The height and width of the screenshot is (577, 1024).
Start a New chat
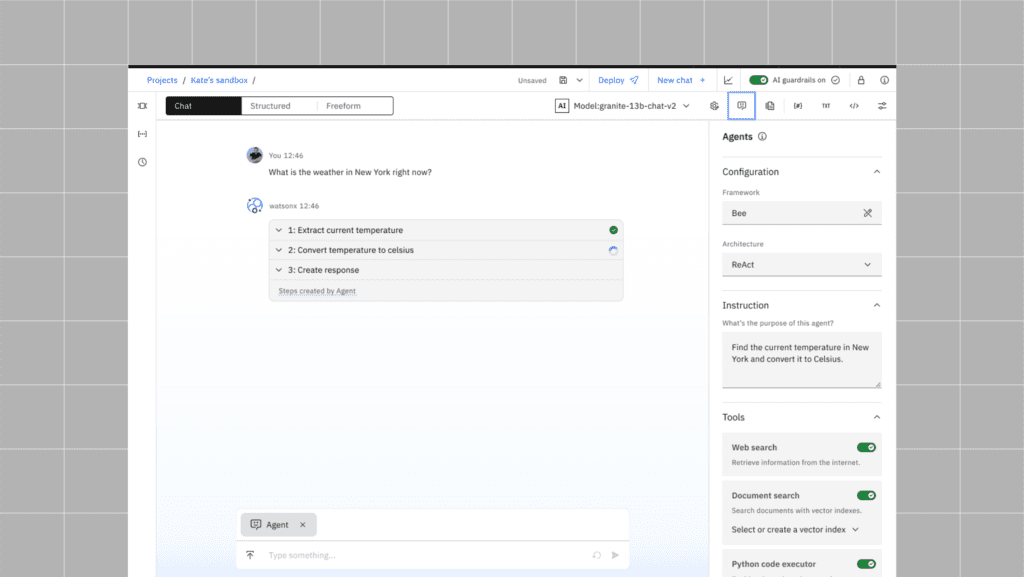(681, 80)
